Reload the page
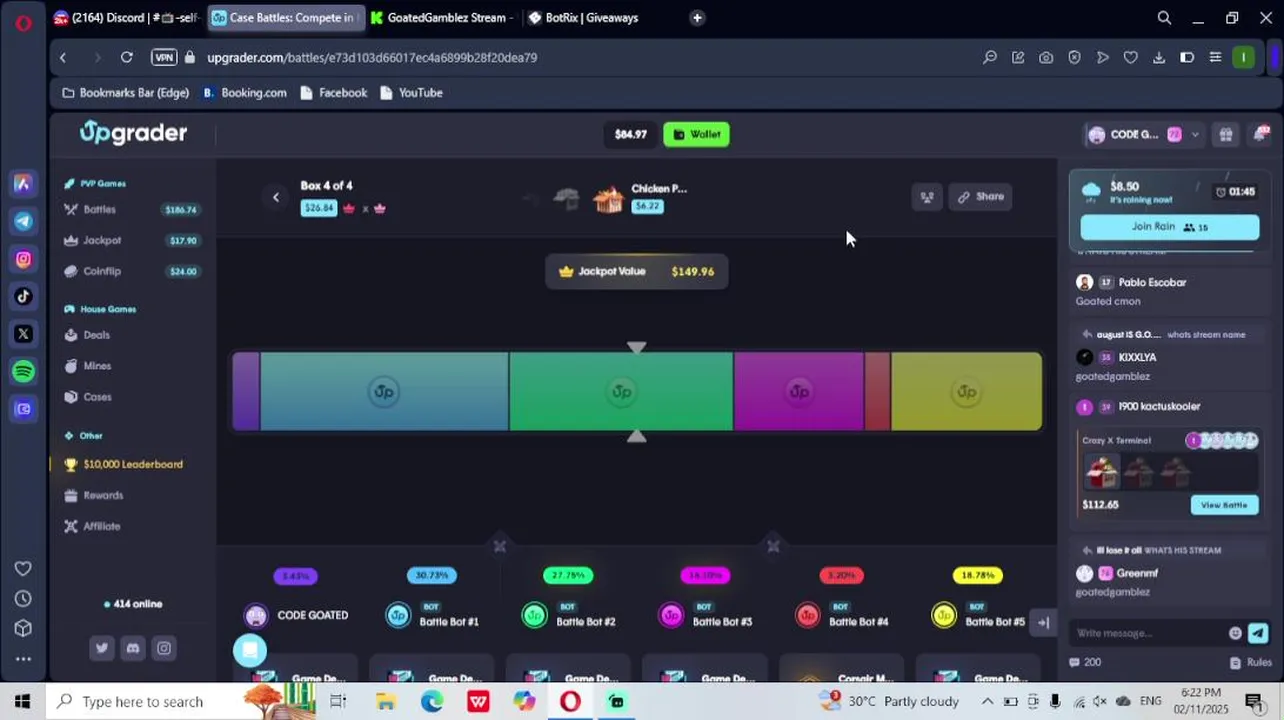The height and width of the screenshot is (720, 1284). [x=127, y=58]
